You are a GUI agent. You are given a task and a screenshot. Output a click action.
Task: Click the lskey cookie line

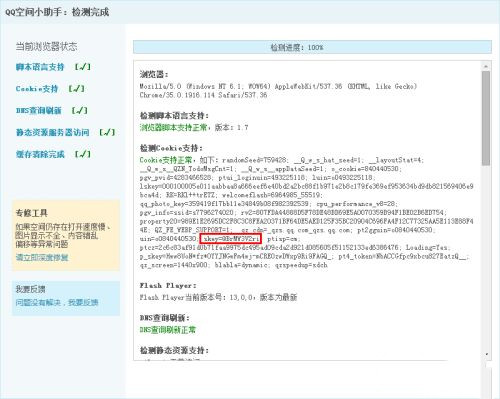pos(307,186)
